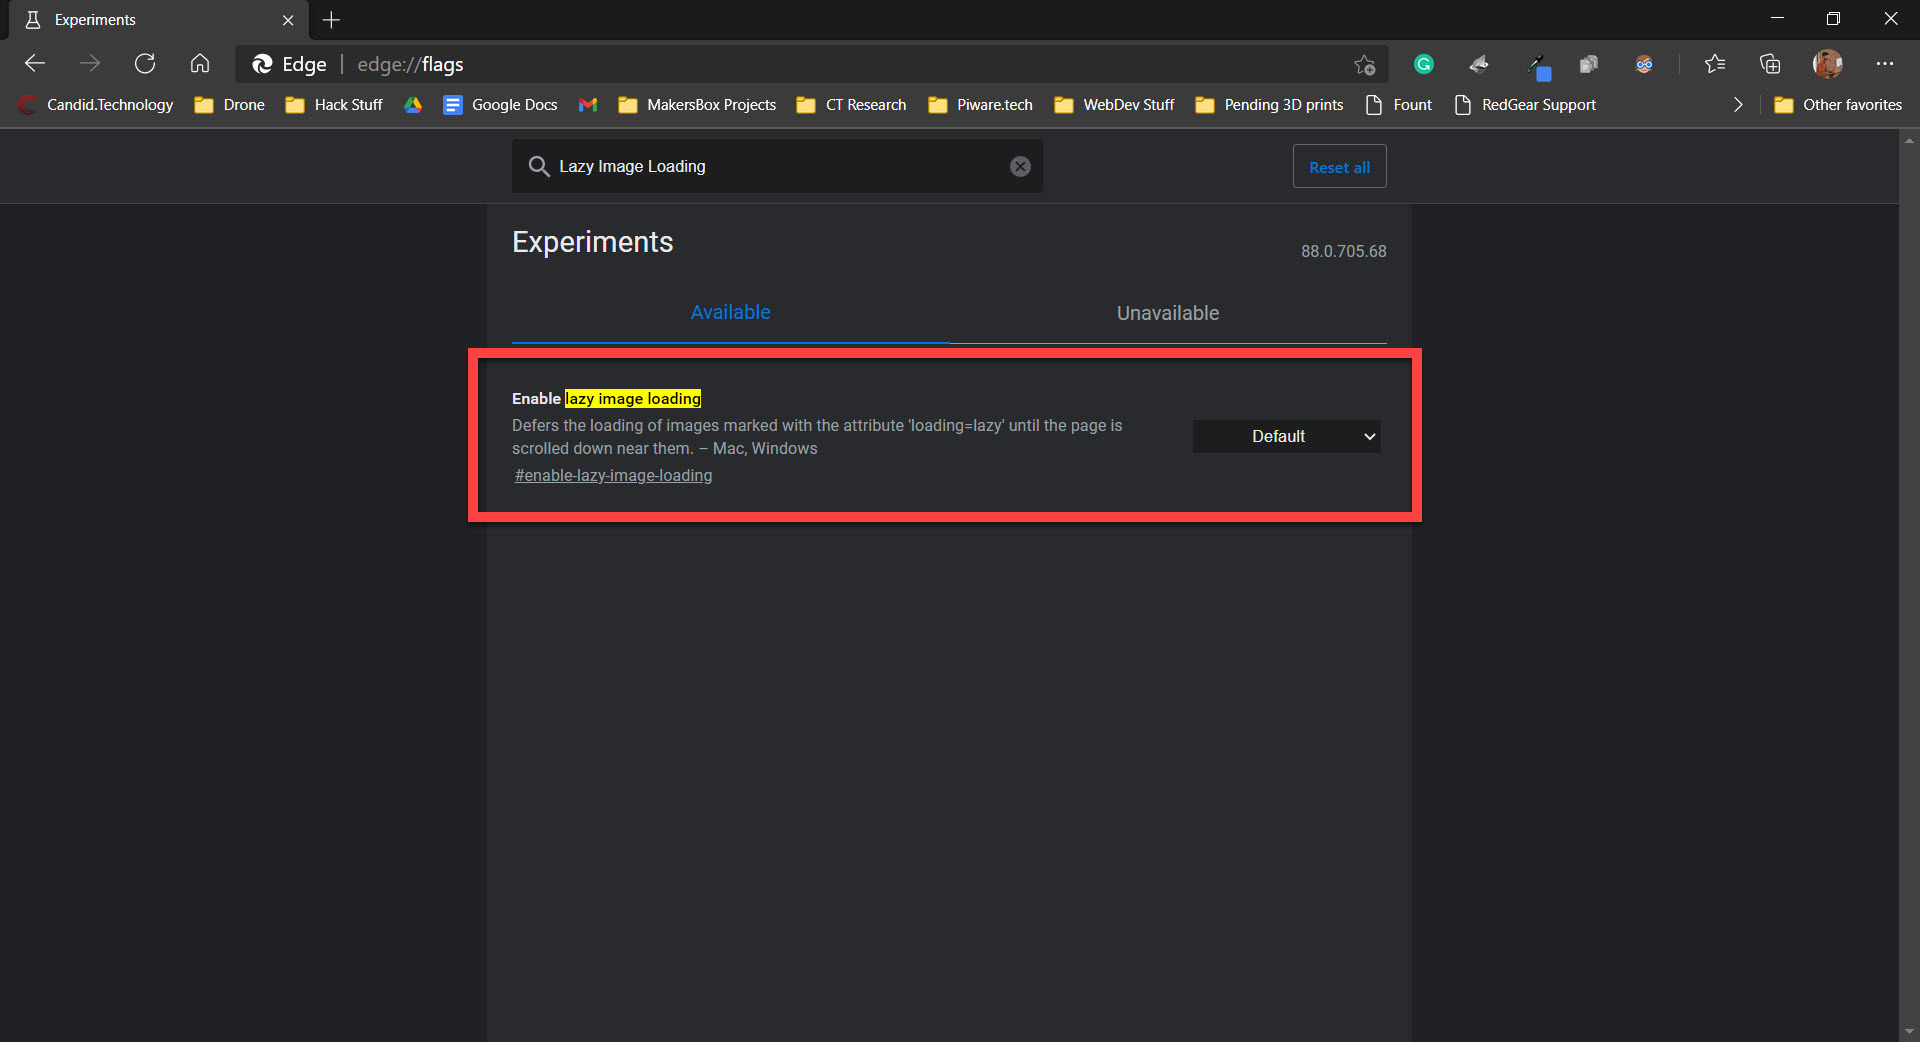Open the Favorites star-list toolbar button
The height and width of the screenshot is (1042, 1920).
pos(1715,64)
